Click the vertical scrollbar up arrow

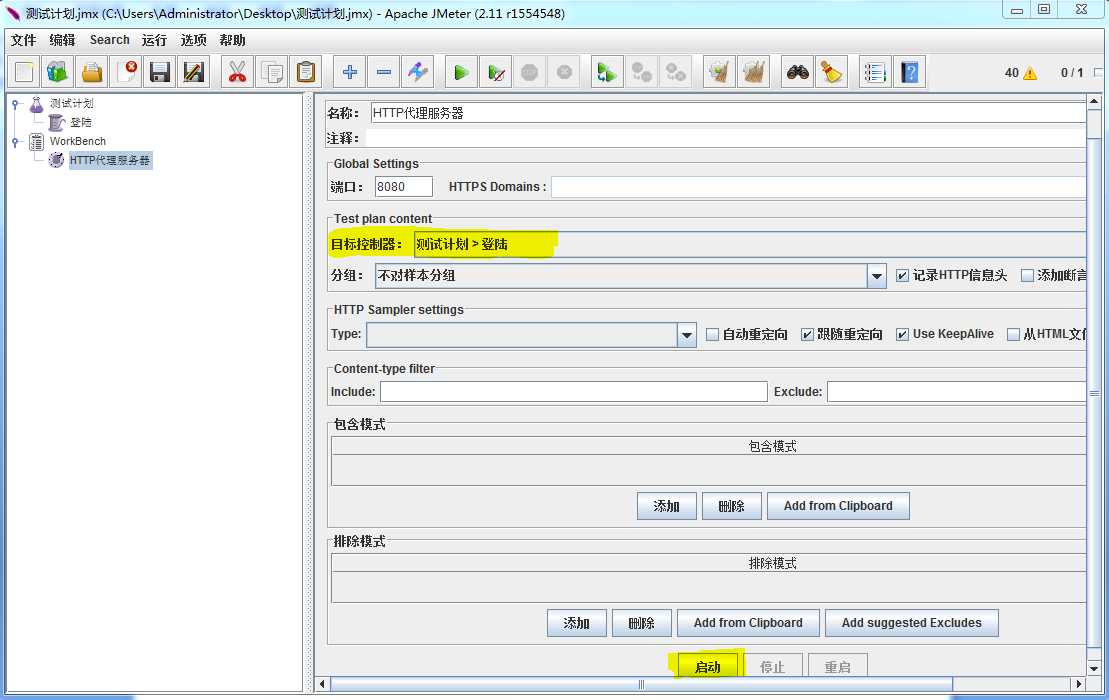[1093, 102]
